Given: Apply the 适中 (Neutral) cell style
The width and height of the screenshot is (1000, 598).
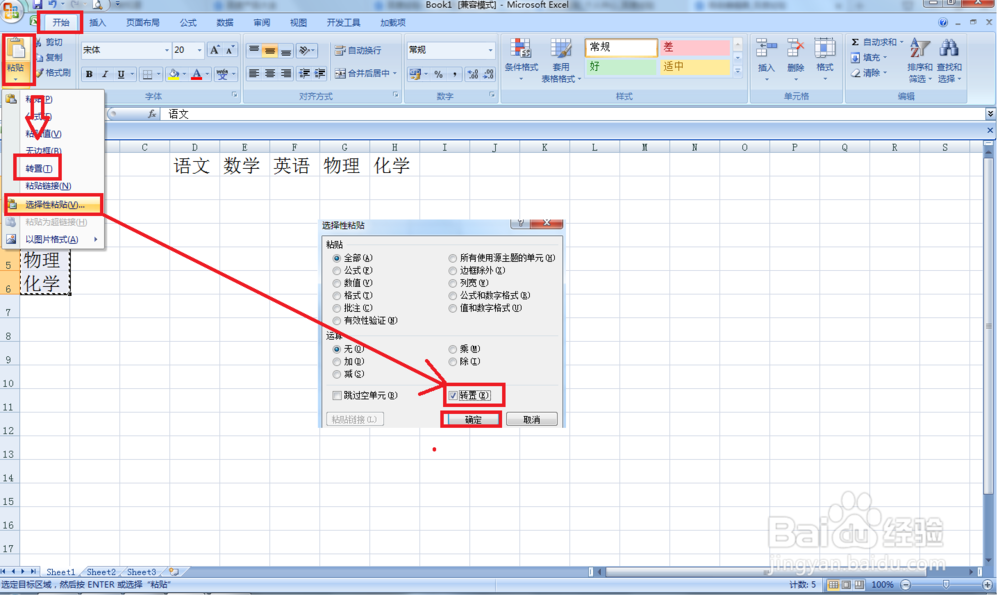Looking at the screenshot, I should click(x=695, y=66).
